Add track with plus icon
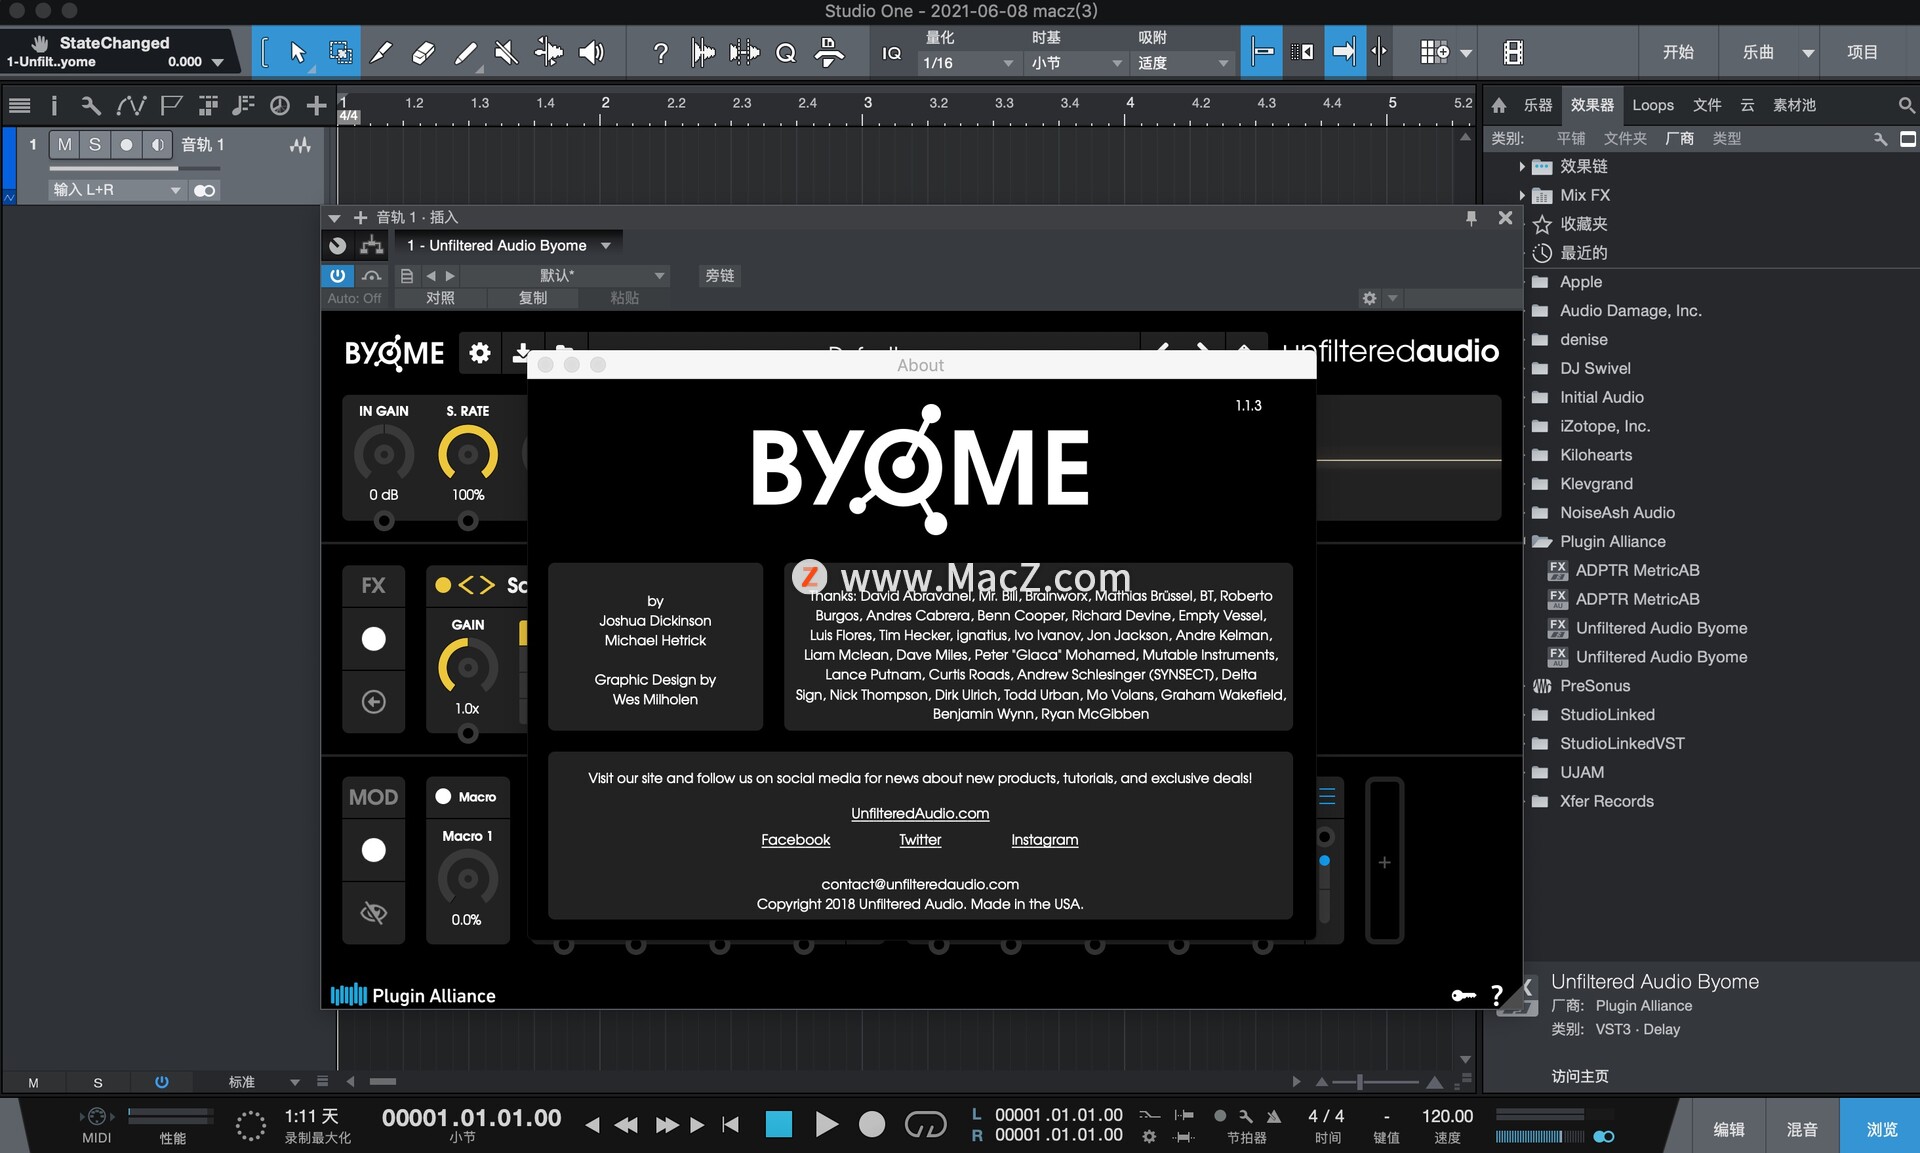Screen dimensions: 1920x1153 point(316,105)
